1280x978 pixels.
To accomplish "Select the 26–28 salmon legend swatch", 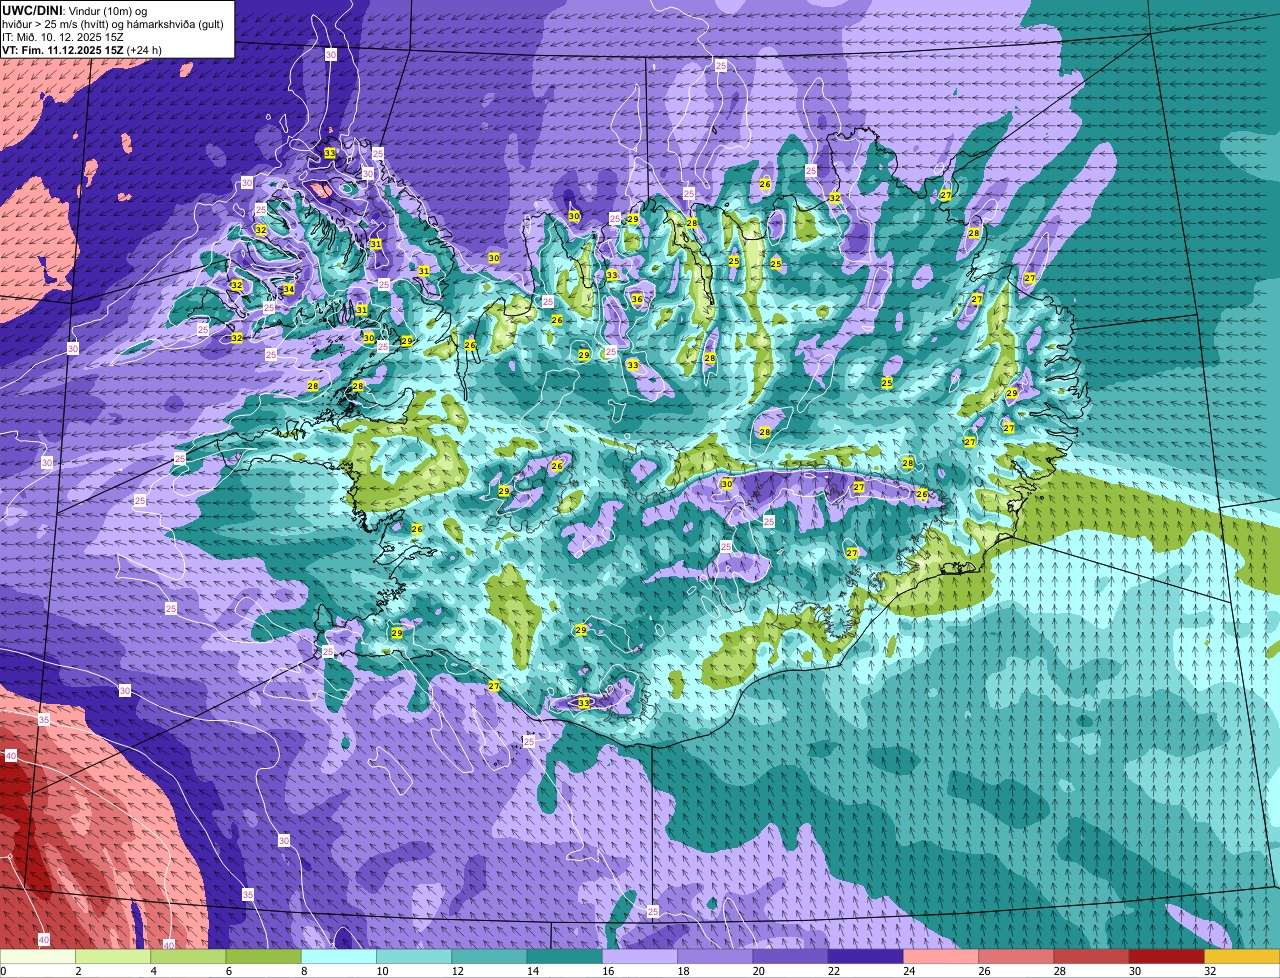I will (1016, 956).
